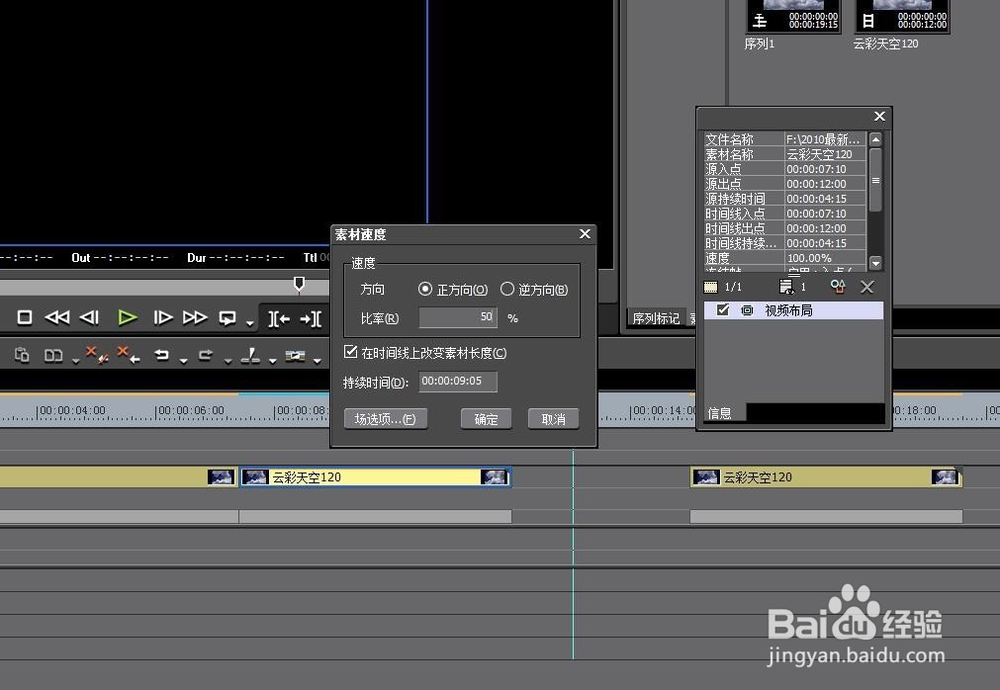Open Field Options button in speed dialog
1000x690 pixels.
[385, 419]
